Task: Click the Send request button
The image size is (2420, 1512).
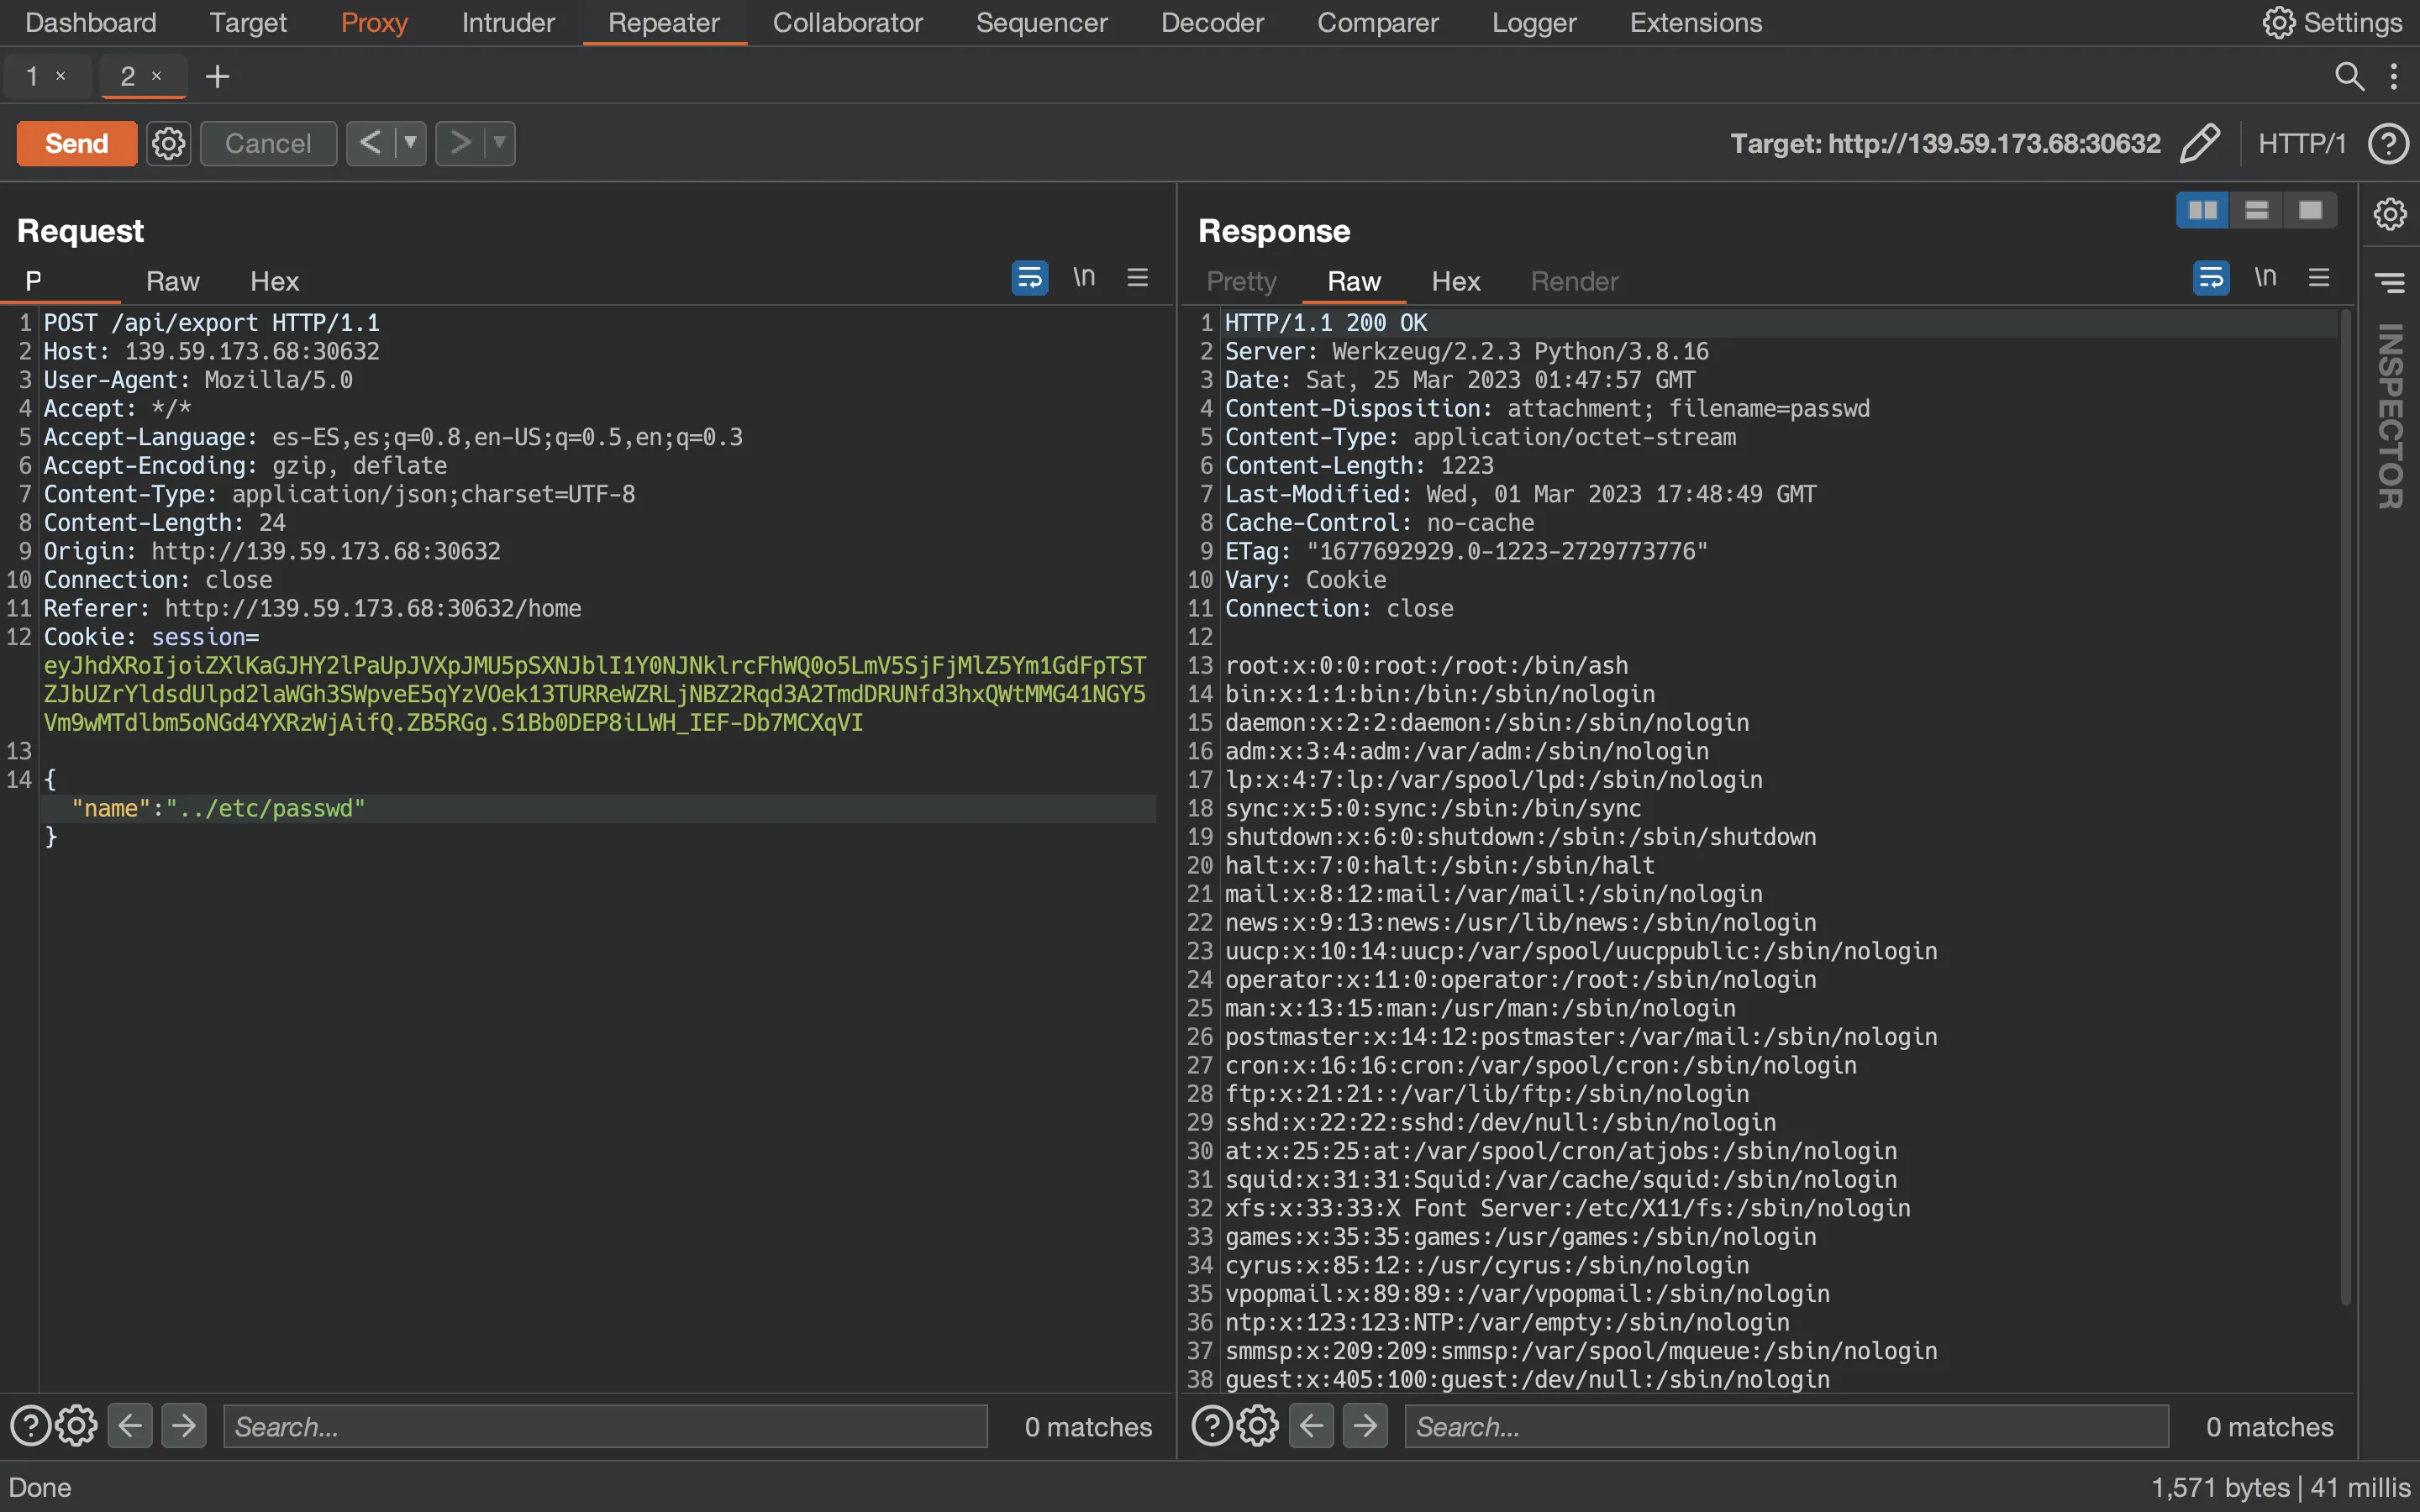Action: point(76,143)
